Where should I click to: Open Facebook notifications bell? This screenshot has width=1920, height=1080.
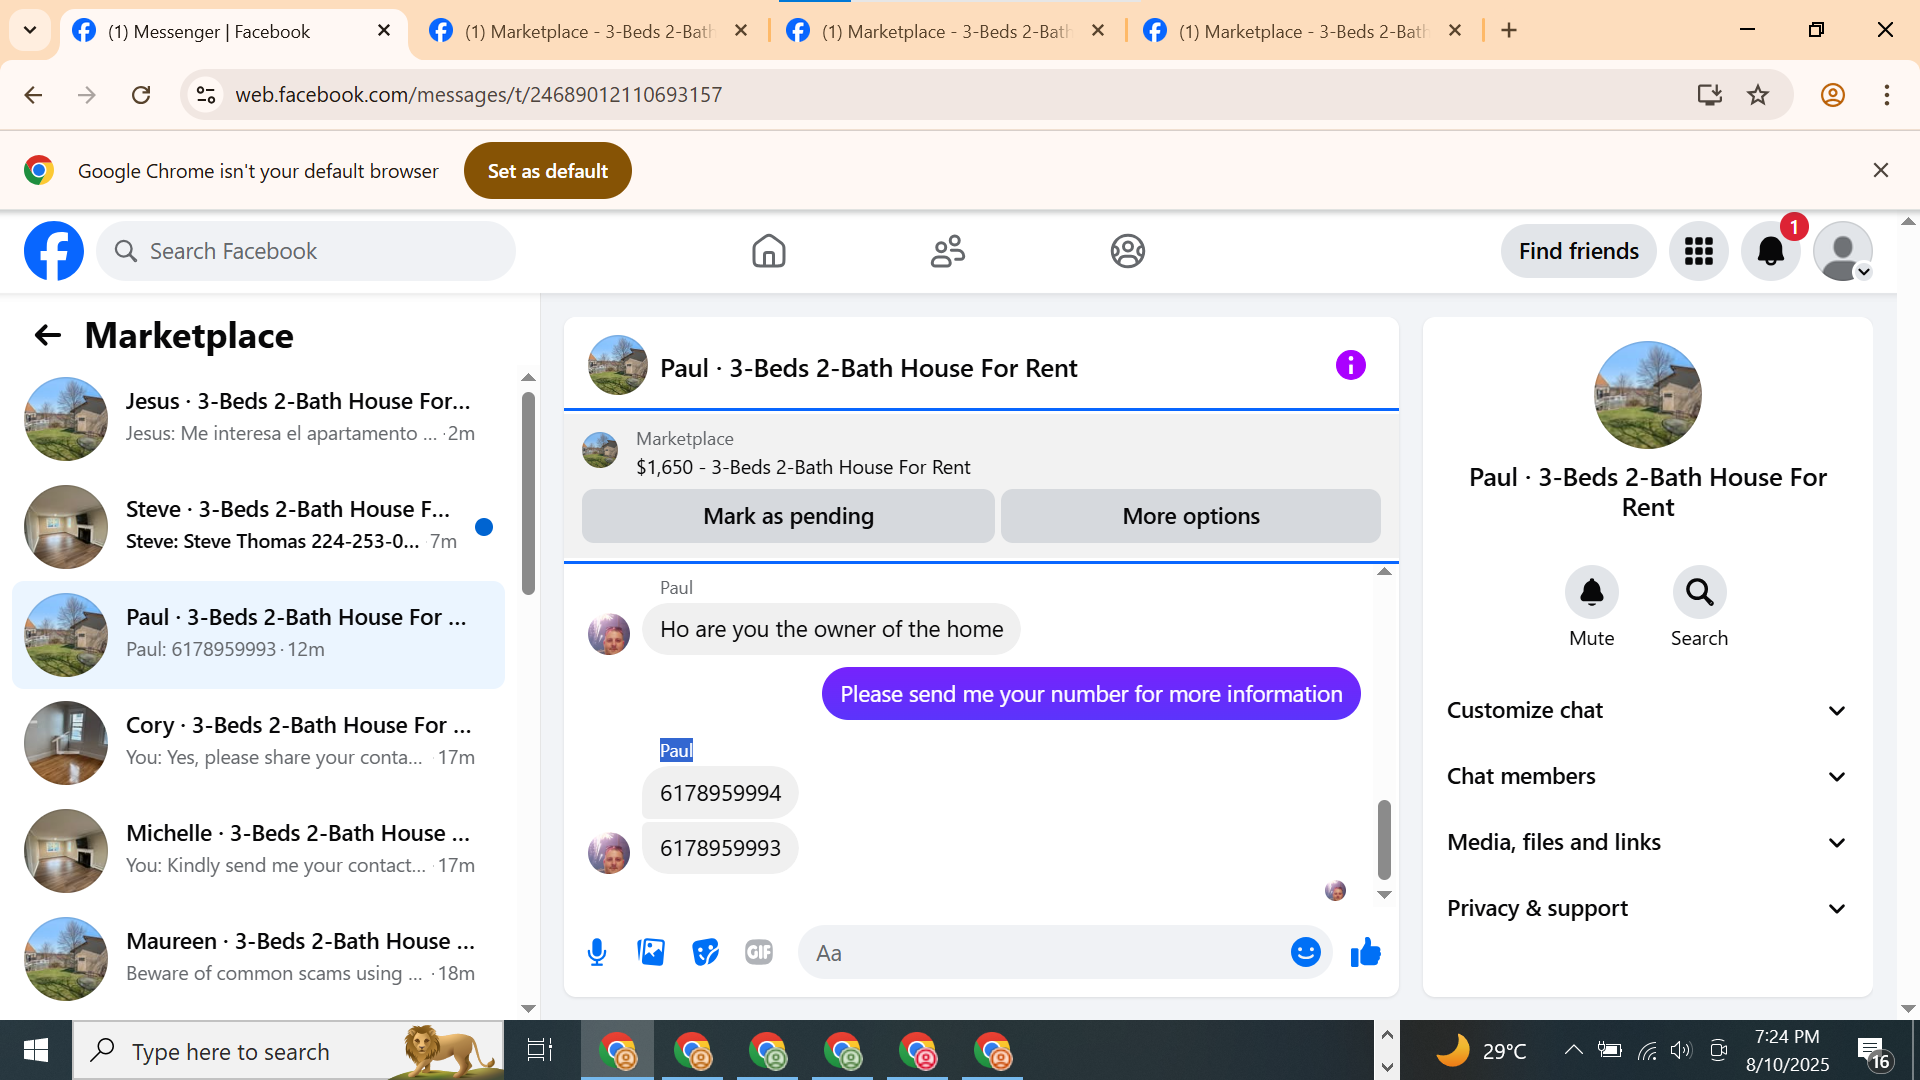click(x=1770, y=251)
